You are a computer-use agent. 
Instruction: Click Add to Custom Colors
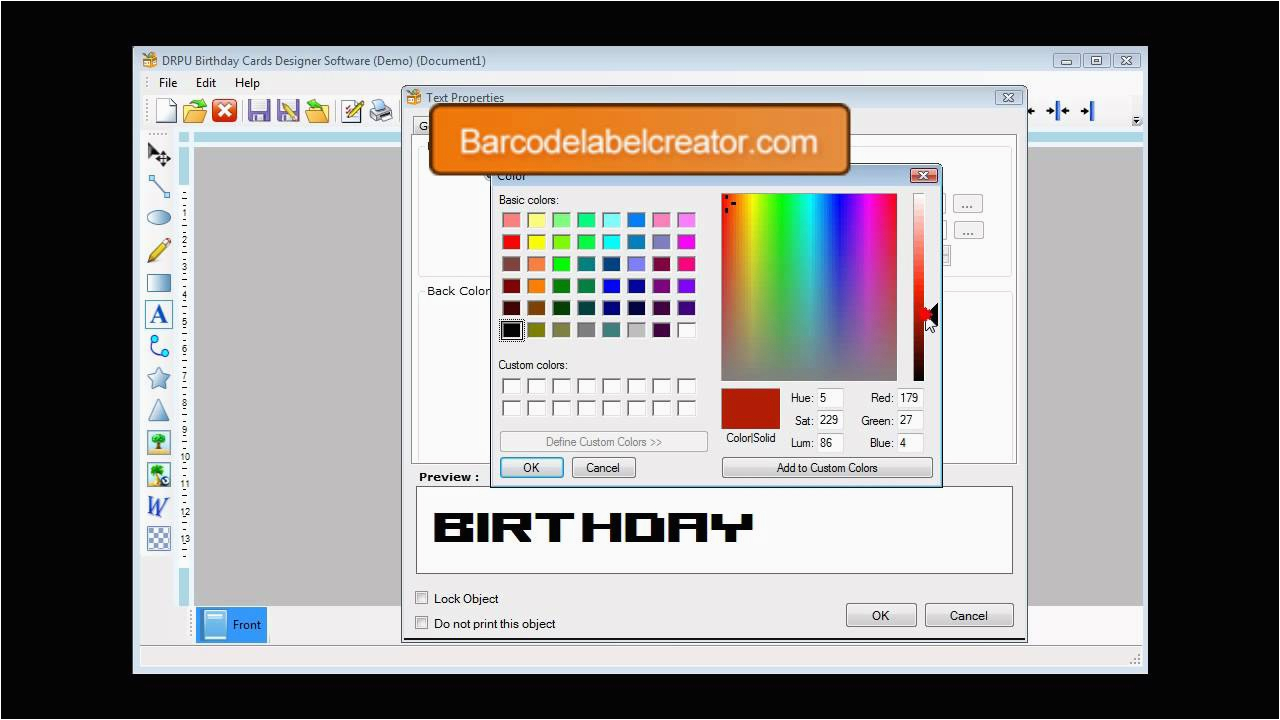pos(827,467)
